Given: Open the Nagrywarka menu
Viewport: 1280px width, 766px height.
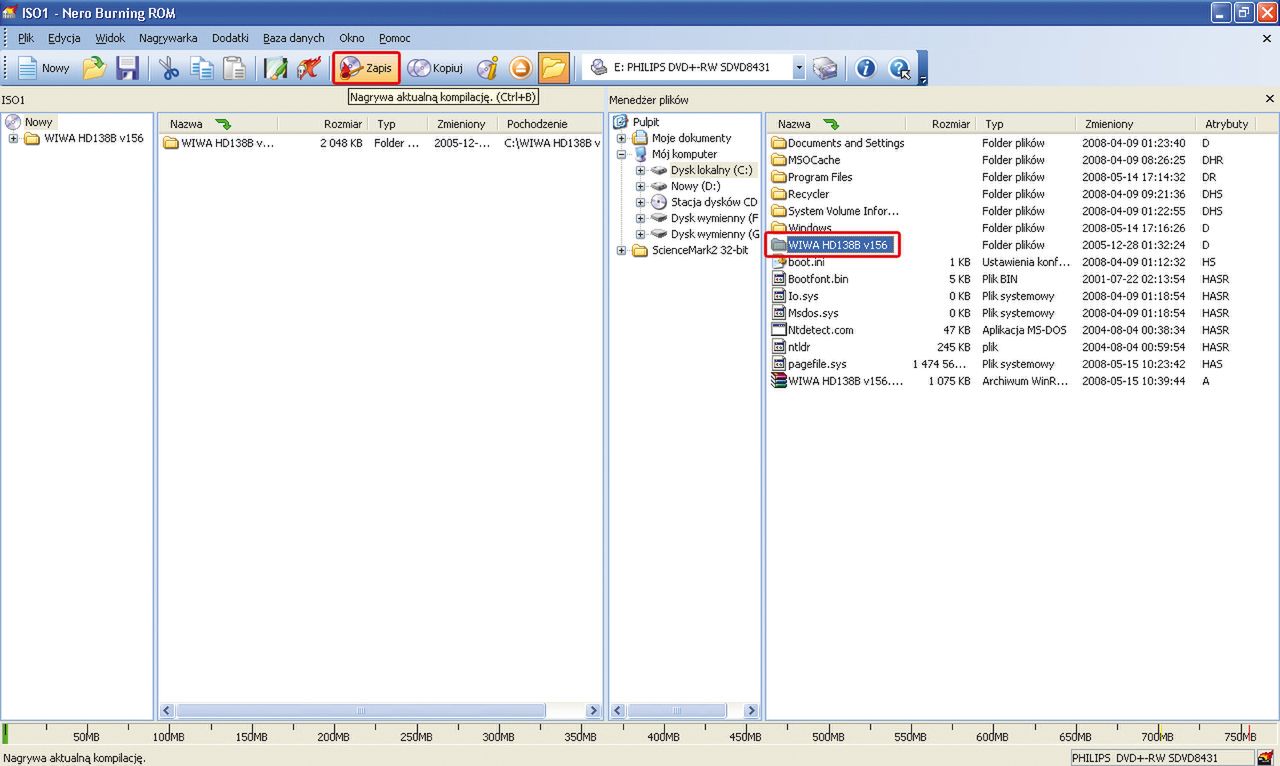Looking at the screenshot, I should [168, 38].
